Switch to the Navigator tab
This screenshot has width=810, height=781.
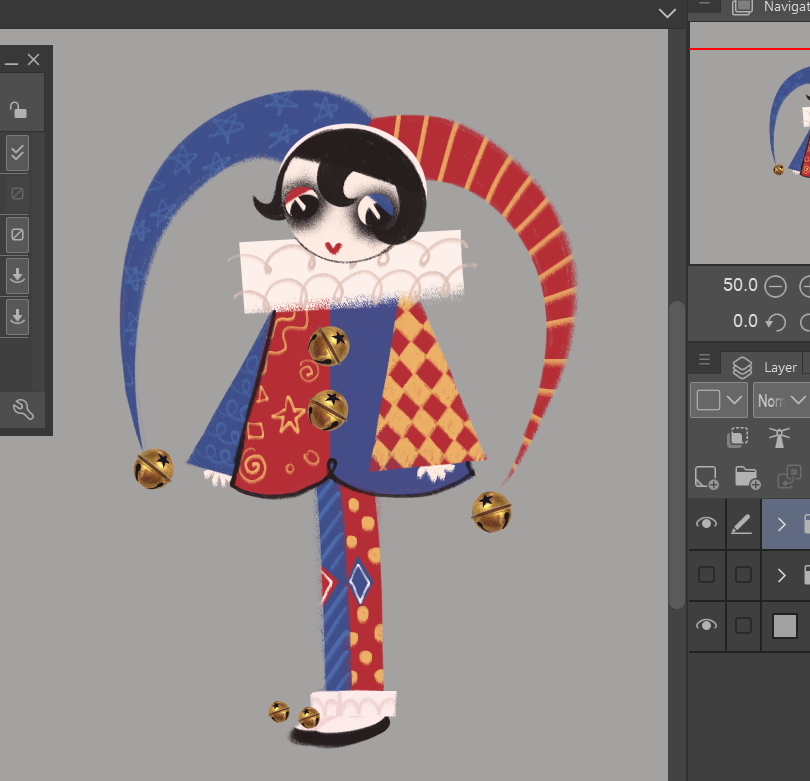(771, 7)
